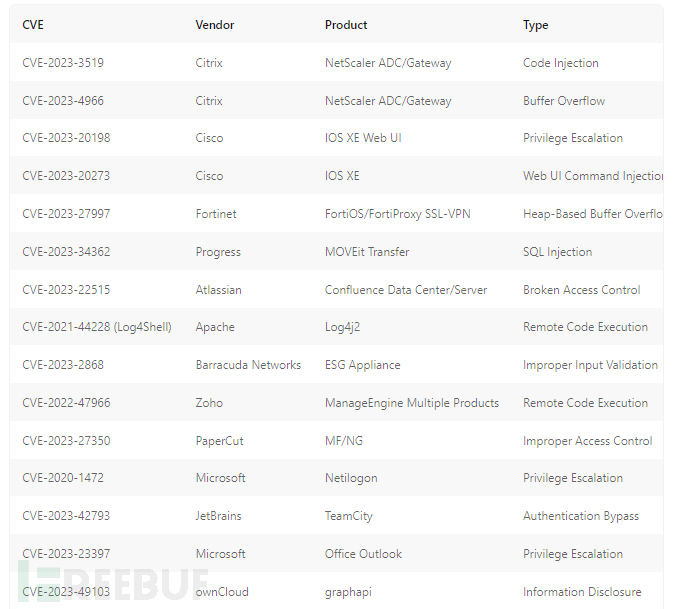
Task: Select the Barracuda Networks vendor cell
Action: [248, 365]
